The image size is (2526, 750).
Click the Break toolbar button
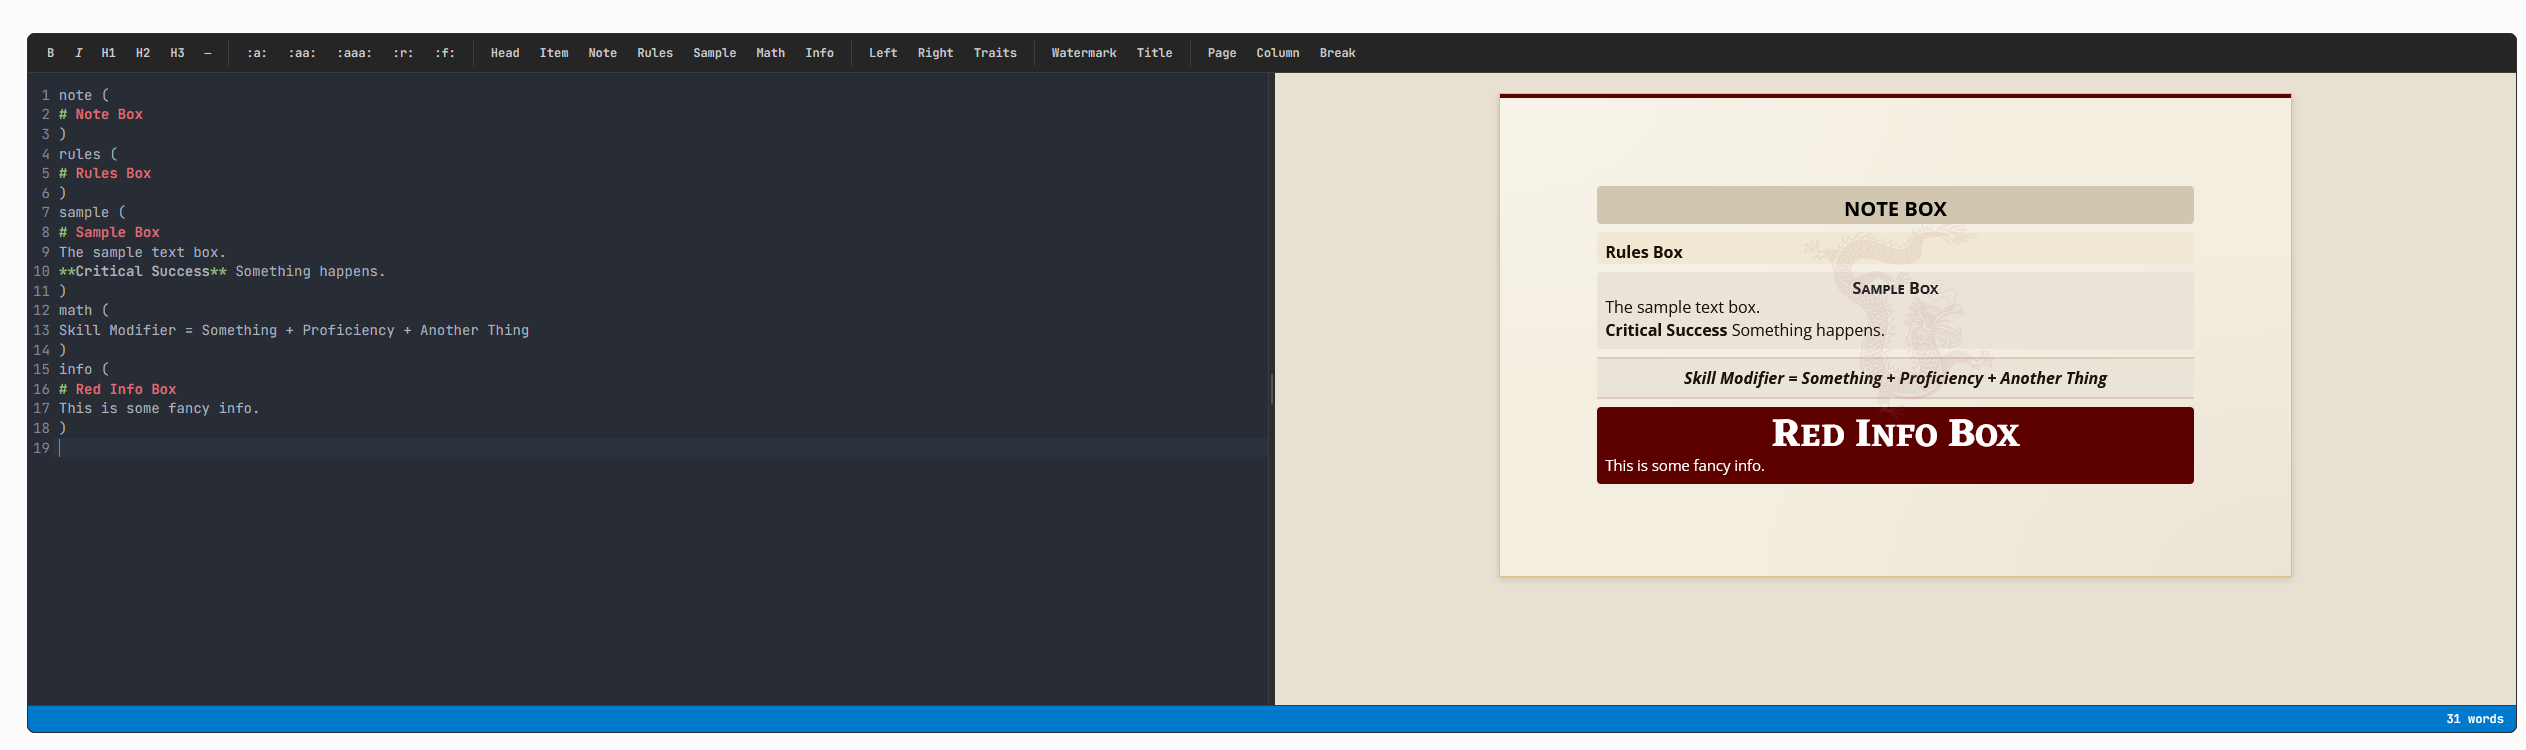1337,53
